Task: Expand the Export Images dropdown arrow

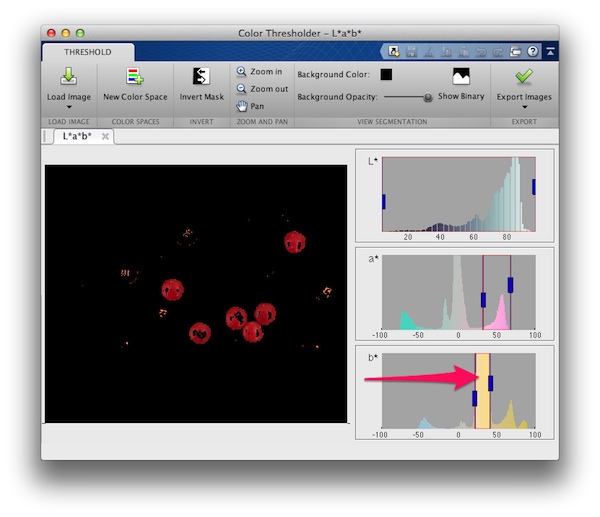Action: [x=523, y=106]
